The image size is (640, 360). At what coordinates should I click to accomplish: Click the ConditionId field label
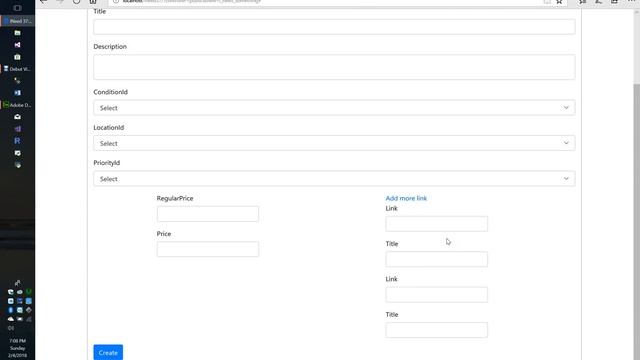click(111, 92)
